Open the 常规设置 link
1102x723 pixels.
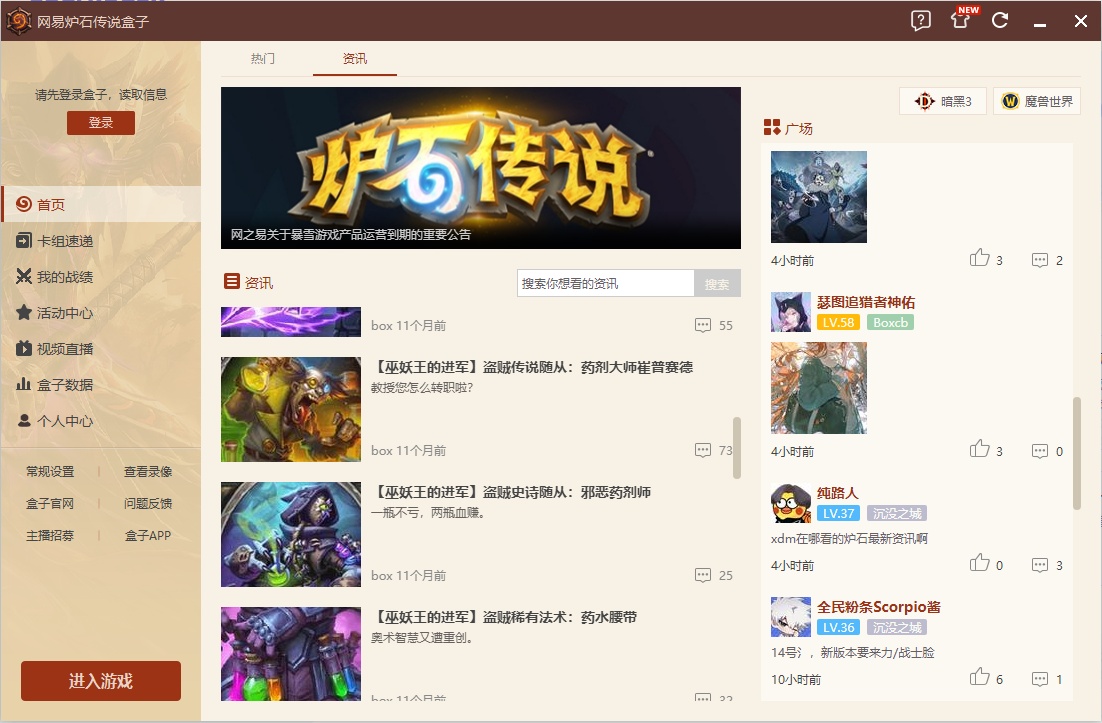coord(50,471)
